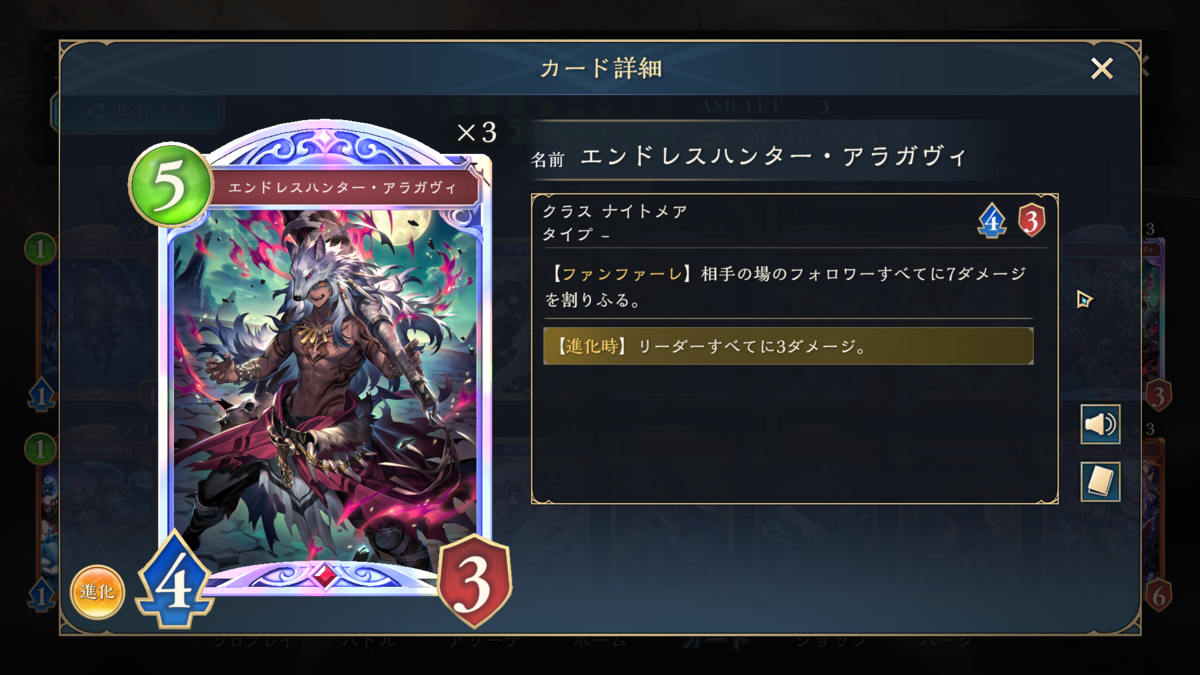Click the クラス ナイトメア label
1200x675 pixels.
coord(615,212)
